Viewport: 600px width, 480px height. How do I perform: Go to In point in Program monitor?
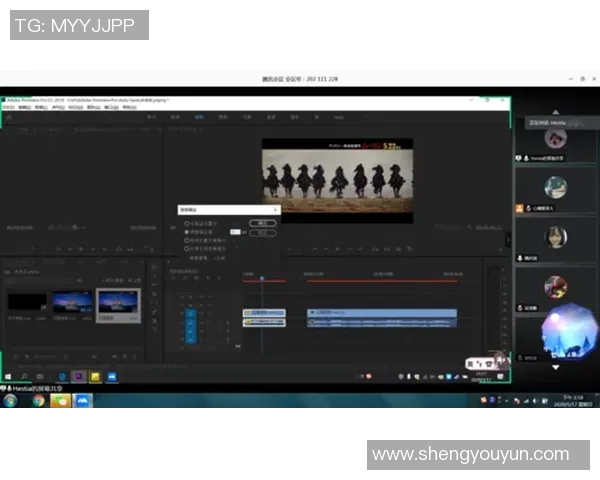[x=314, y=249]
